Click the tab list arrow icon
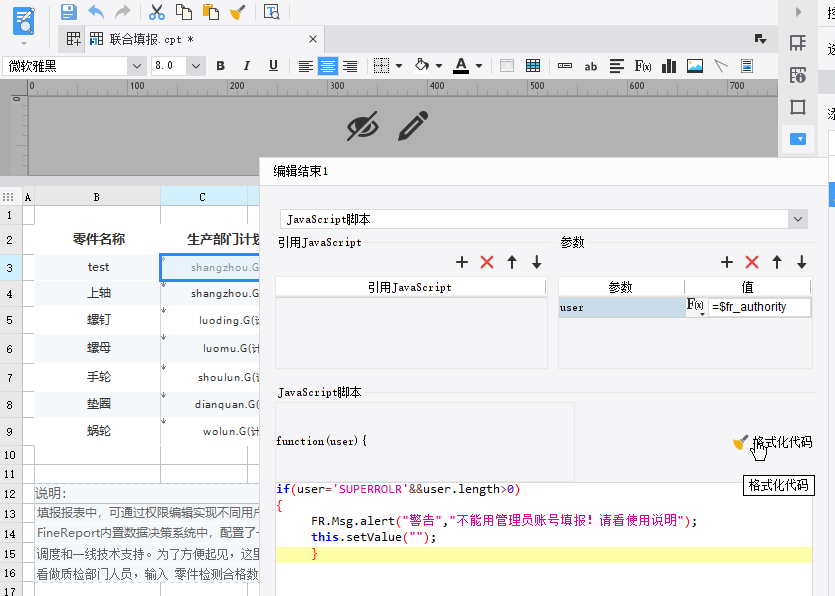Screen dimensions: 835x596 tap(760, 39)
